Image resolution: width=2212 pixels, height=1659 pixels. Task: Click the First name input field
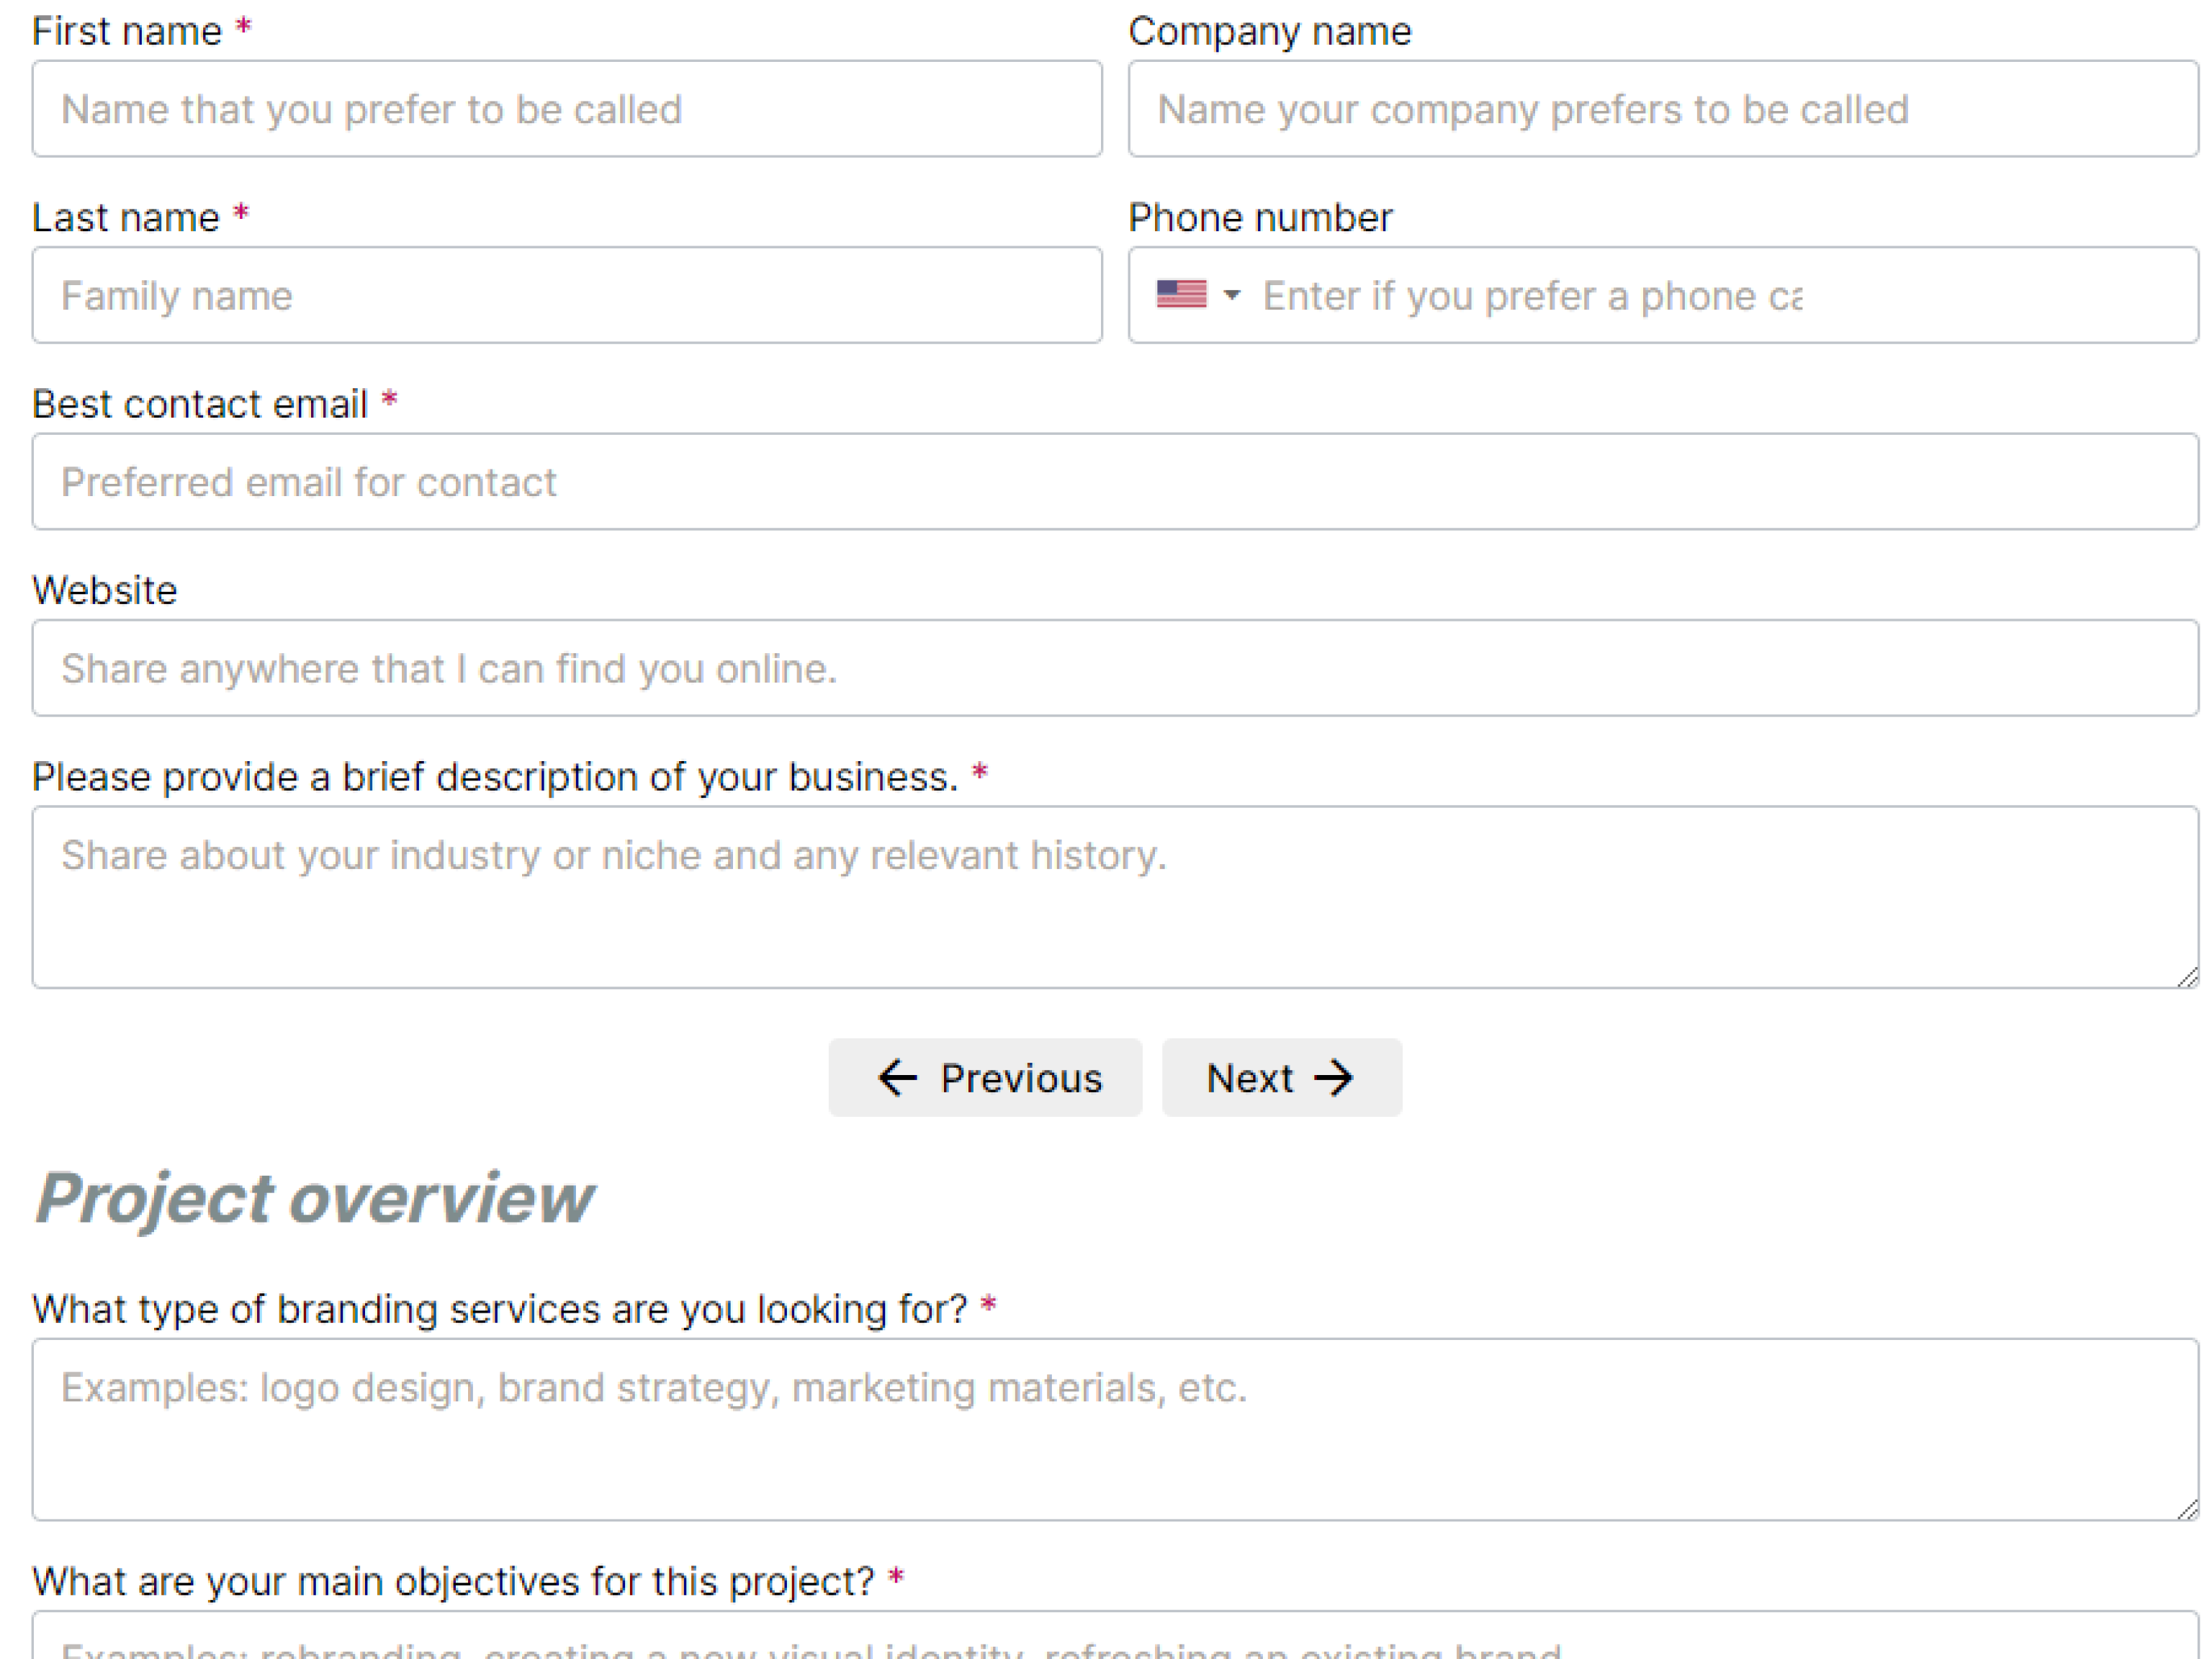[x=566, y=109]
